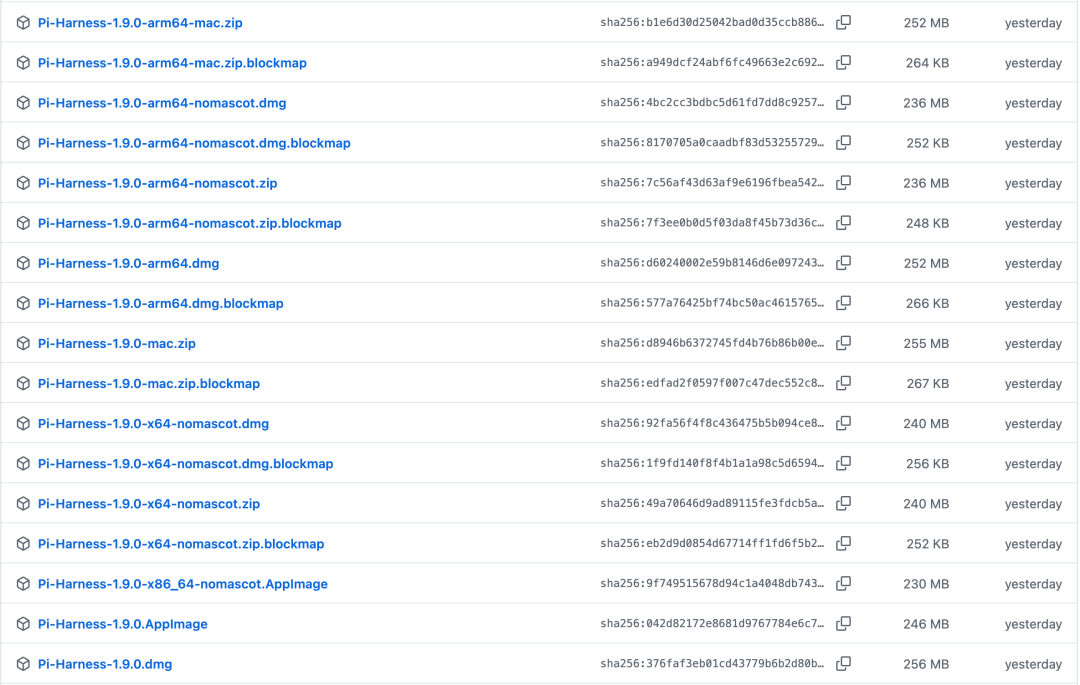
Task: Select hash text starting sha256:376faf3eb01cd
Action: pos(712,664)
